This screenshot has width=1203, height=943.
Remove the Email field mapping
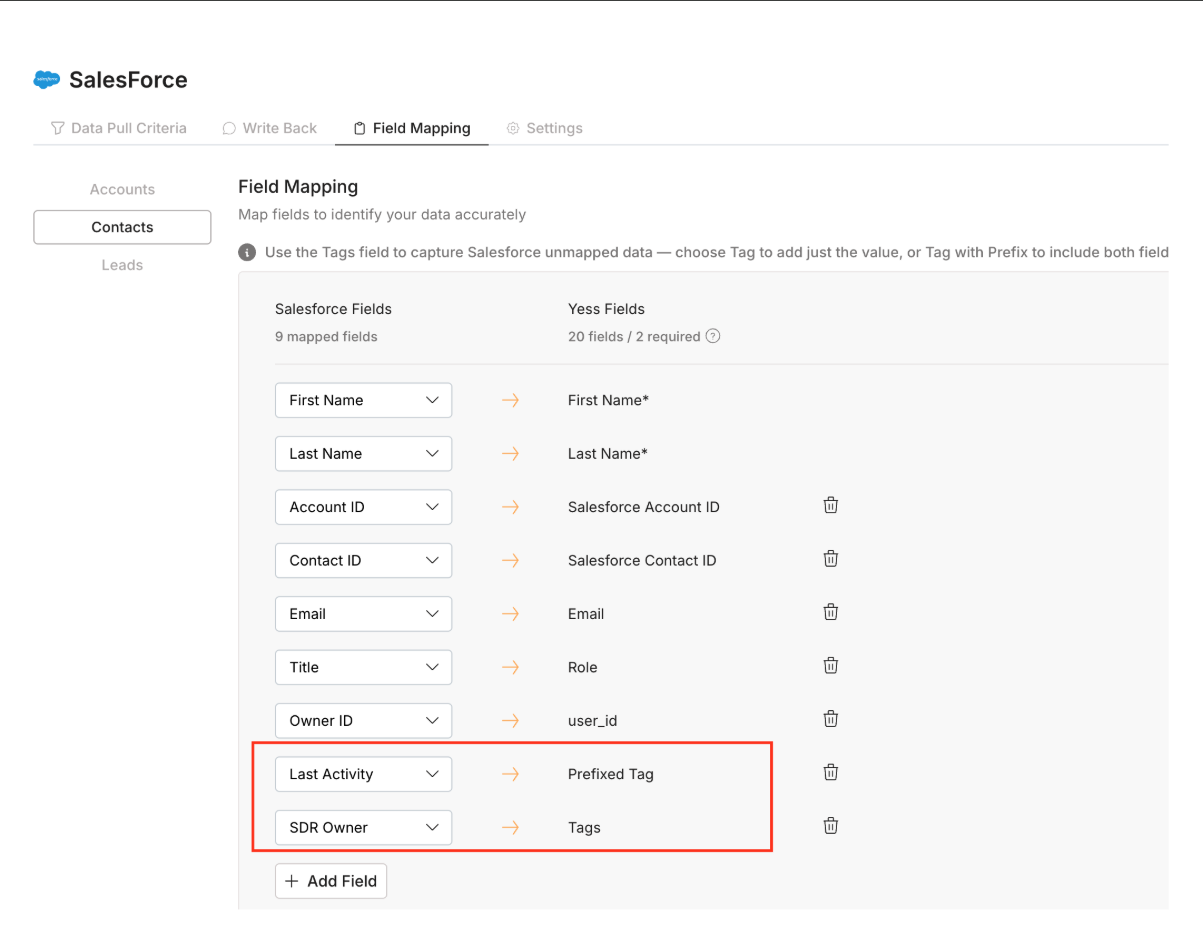pos(830,612)
